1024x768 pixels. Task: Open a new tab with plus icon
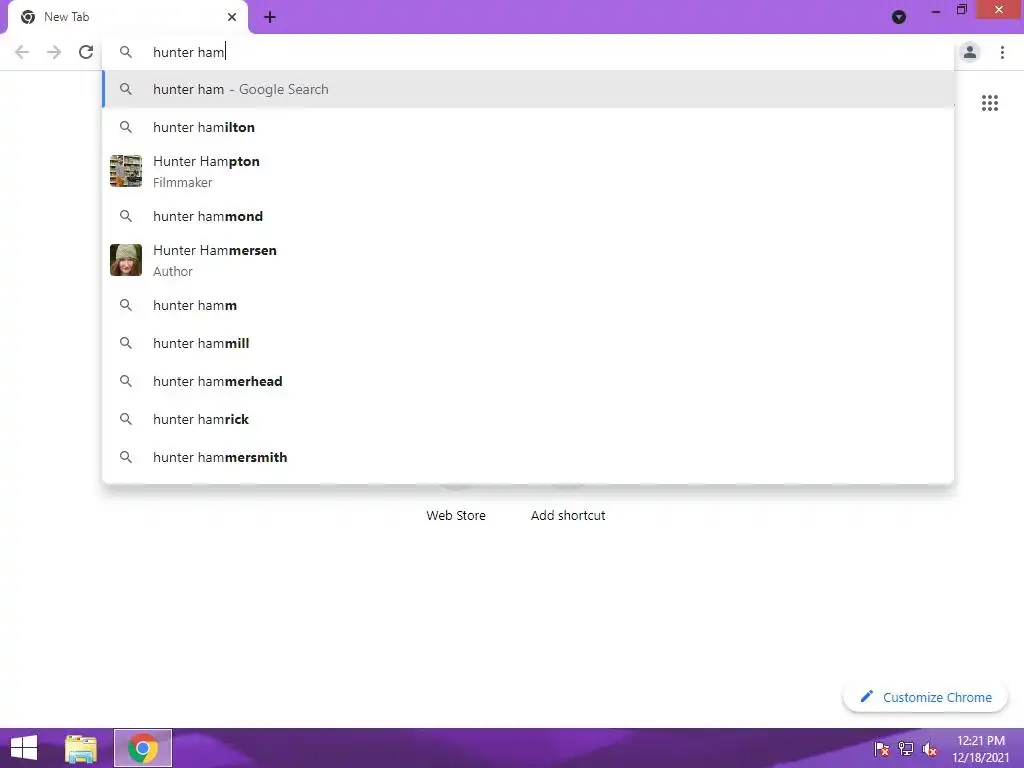(270, 17)
